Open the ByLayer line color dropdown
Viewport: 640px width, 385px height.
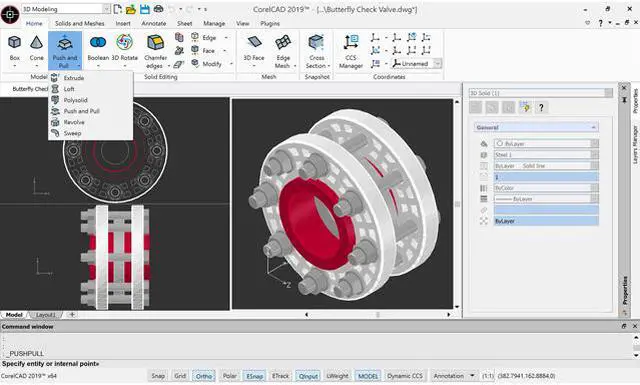point(594,144)
